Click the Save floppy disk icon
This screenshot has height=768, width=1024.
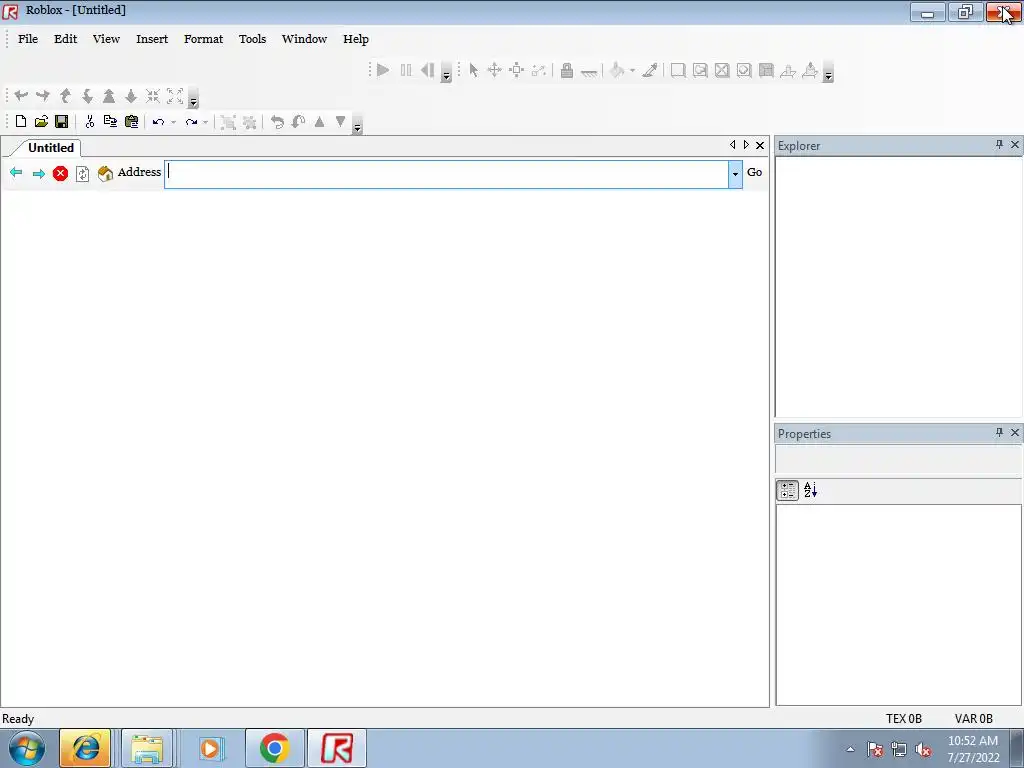[61, 121]
